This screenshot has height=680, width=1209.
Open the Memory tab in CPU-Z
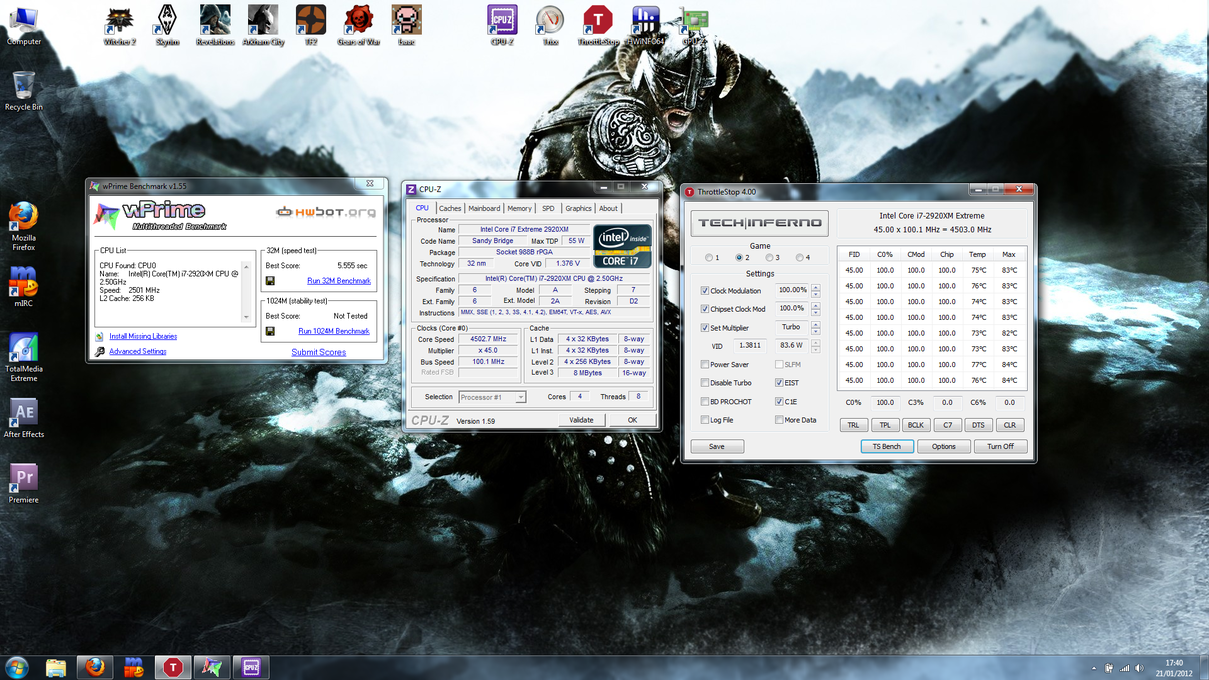point(519,209)
